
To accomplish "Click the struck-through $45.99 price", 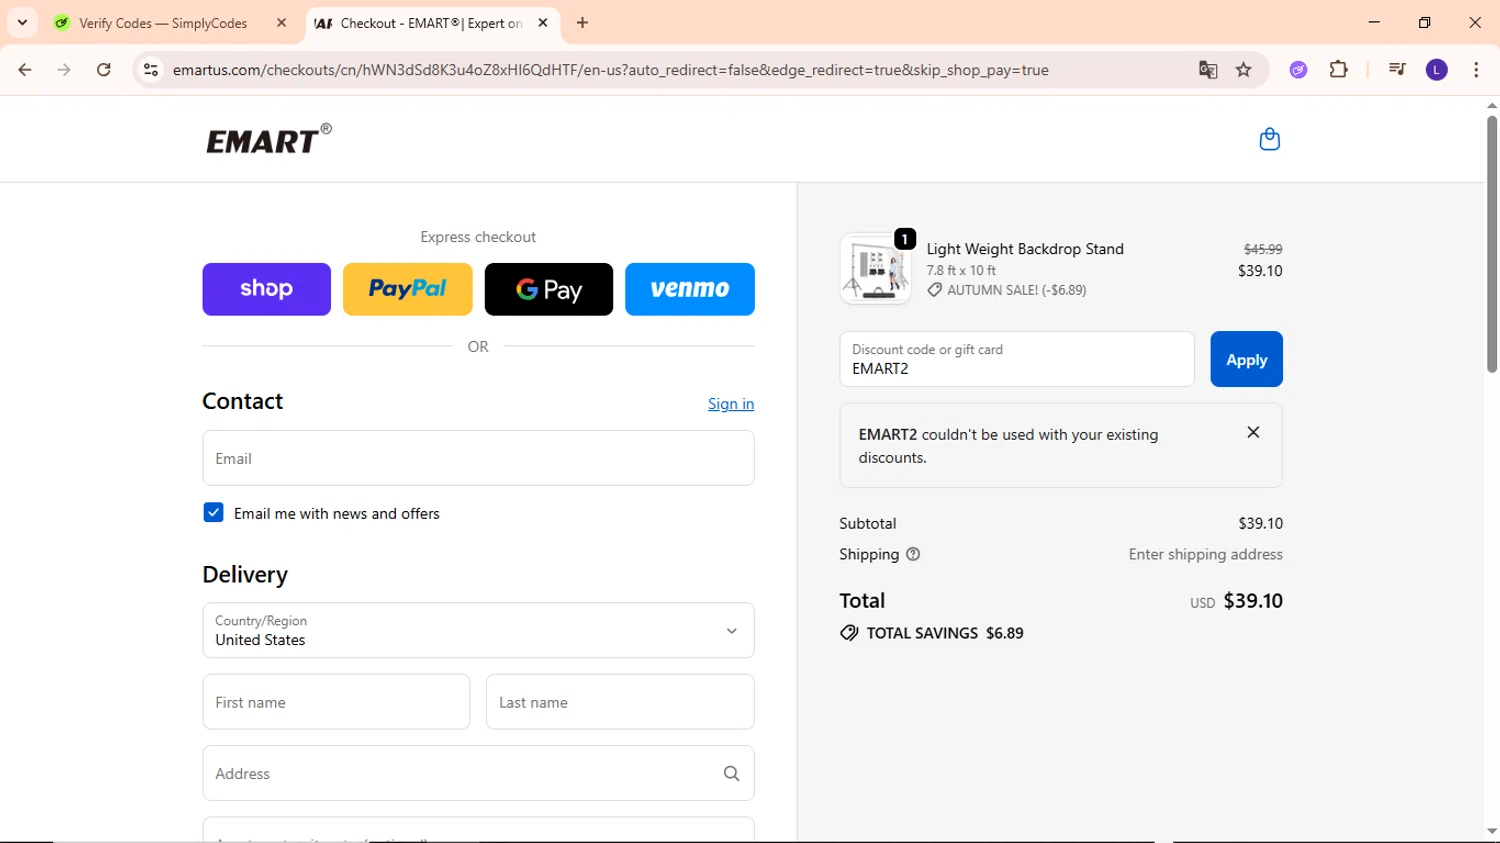I will coord(1263,249).
